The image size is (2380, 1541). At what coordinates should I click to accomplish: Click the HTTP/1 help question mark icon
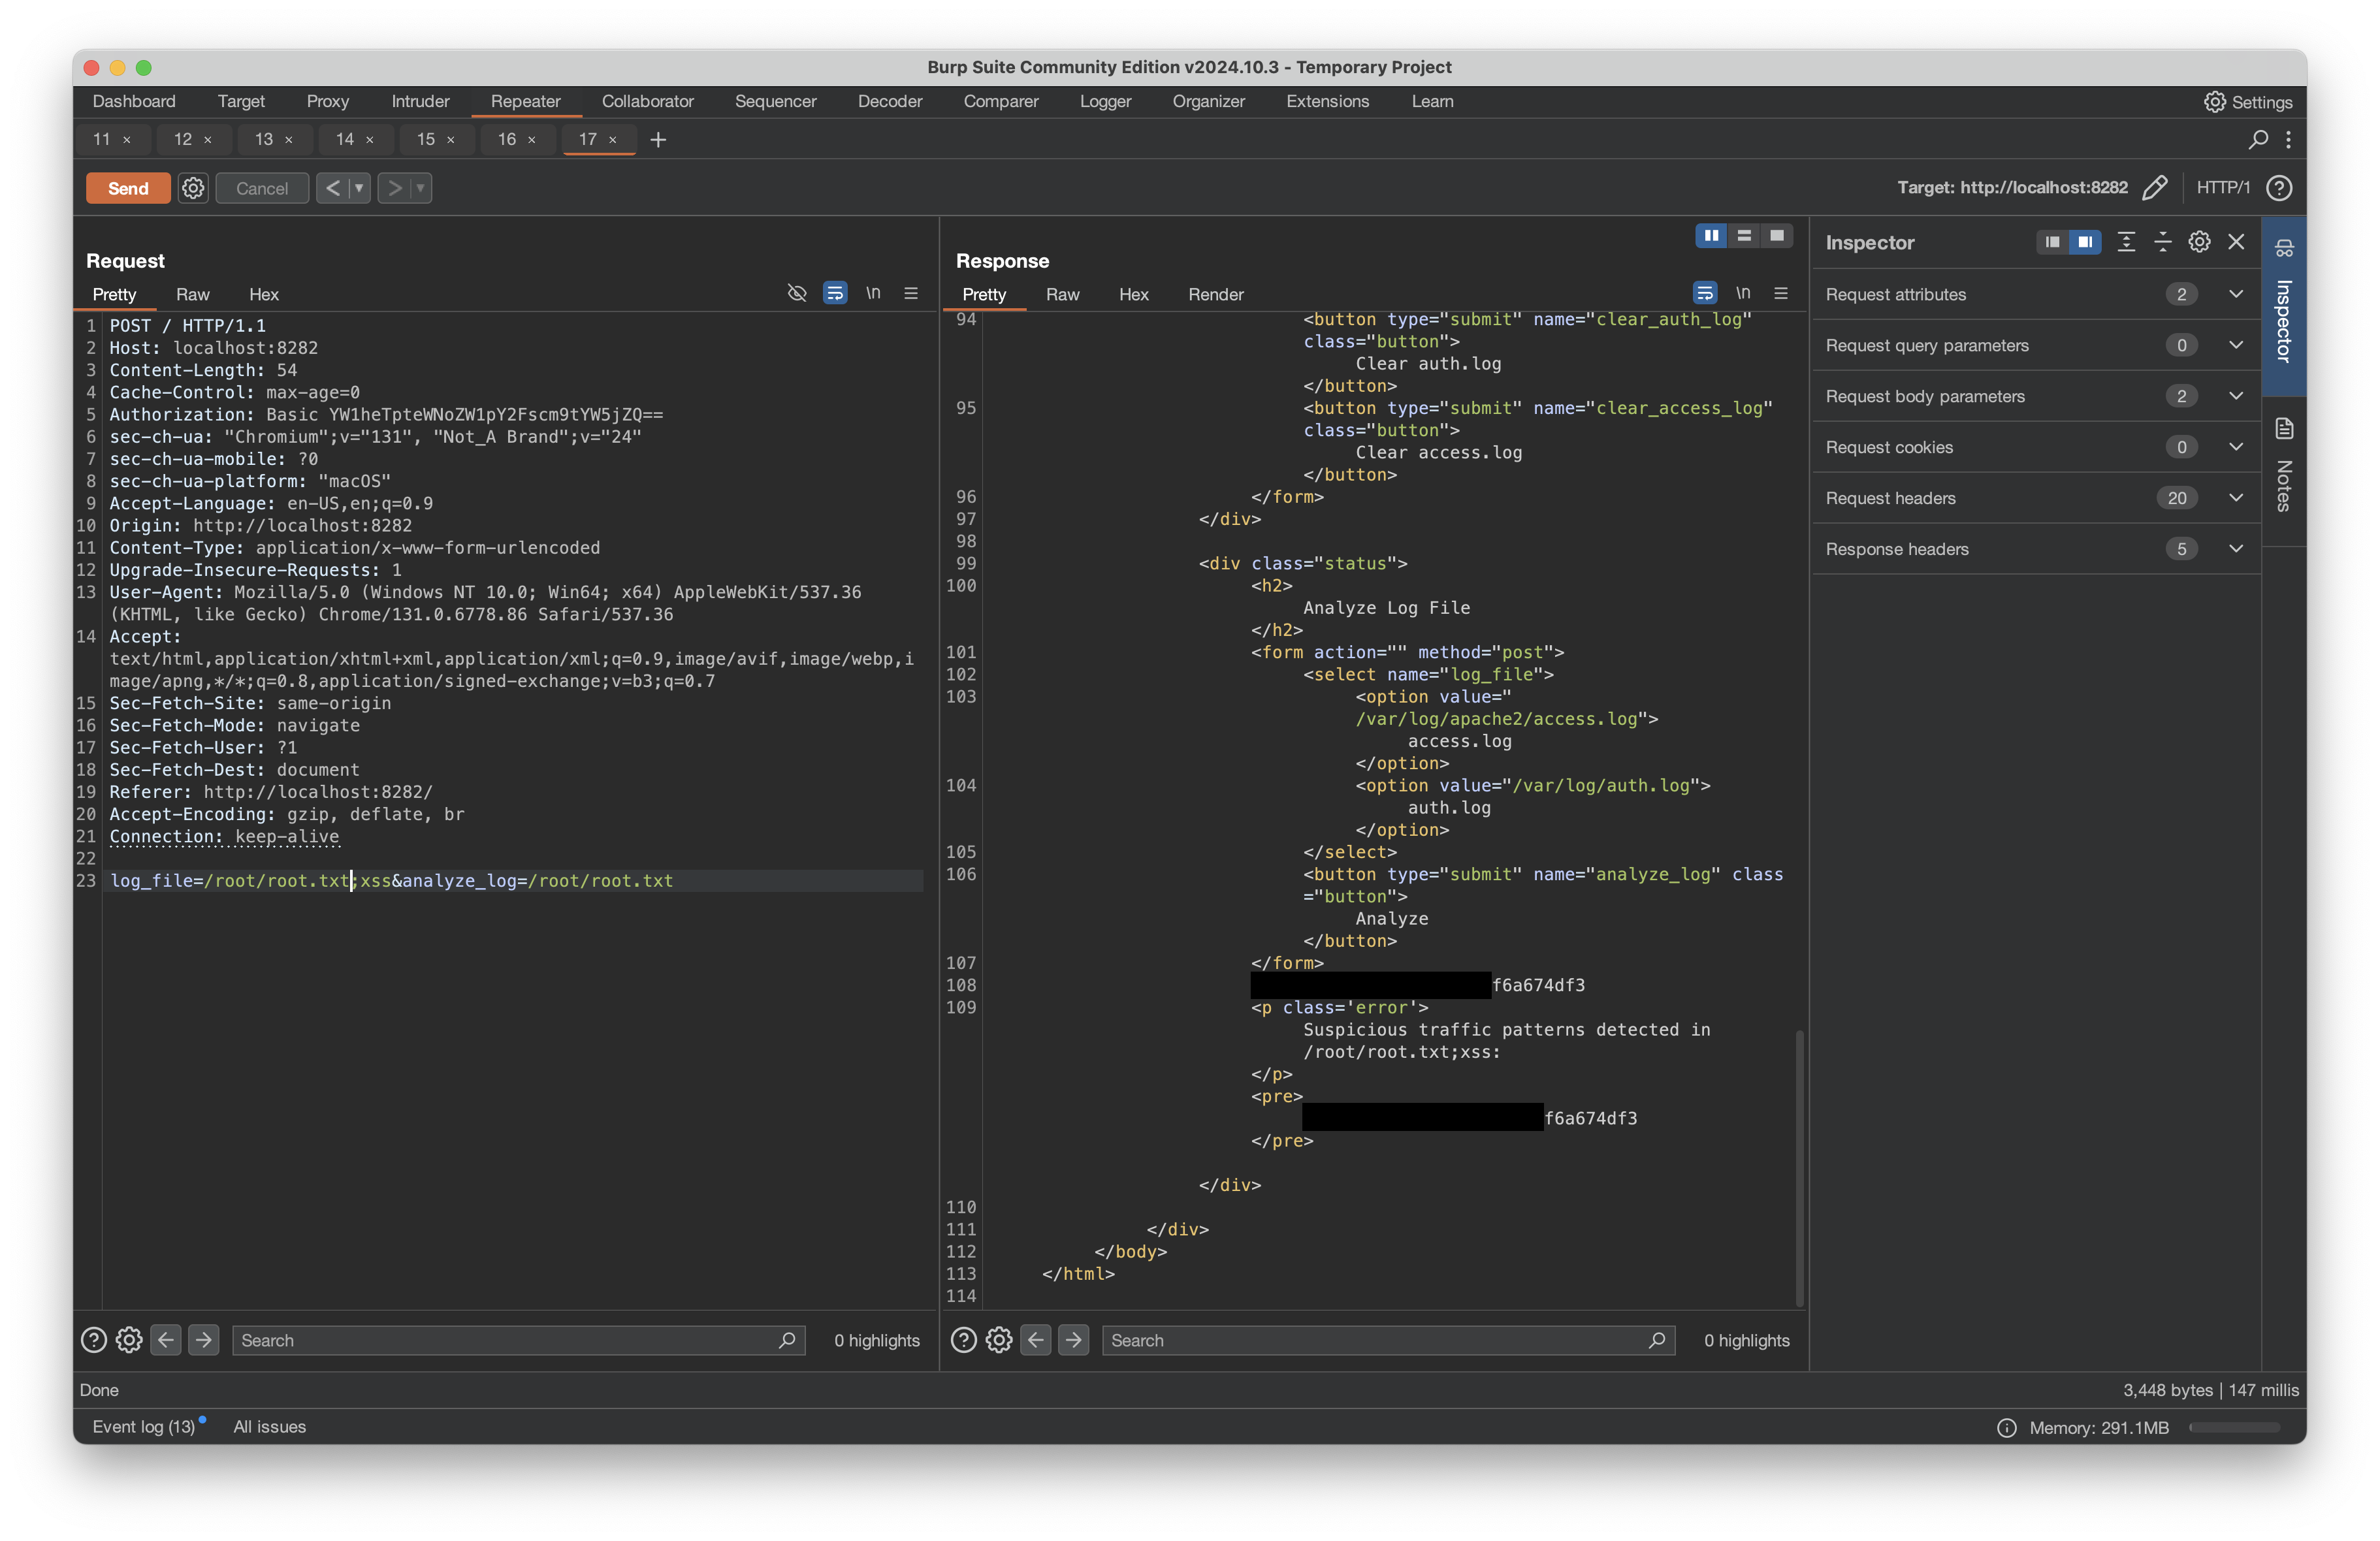pyautogui.click(x=2279, y=188)
